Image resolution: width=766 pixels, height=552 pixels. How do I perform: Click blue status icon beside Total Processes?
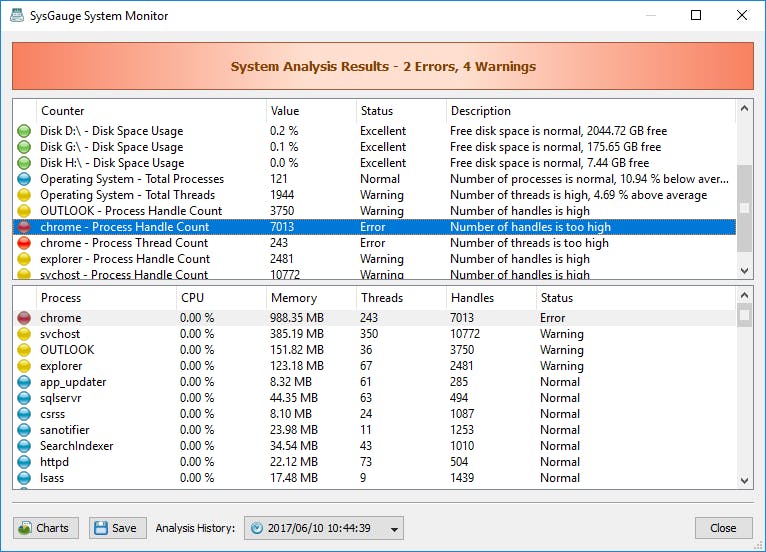[x=24, y=179]
